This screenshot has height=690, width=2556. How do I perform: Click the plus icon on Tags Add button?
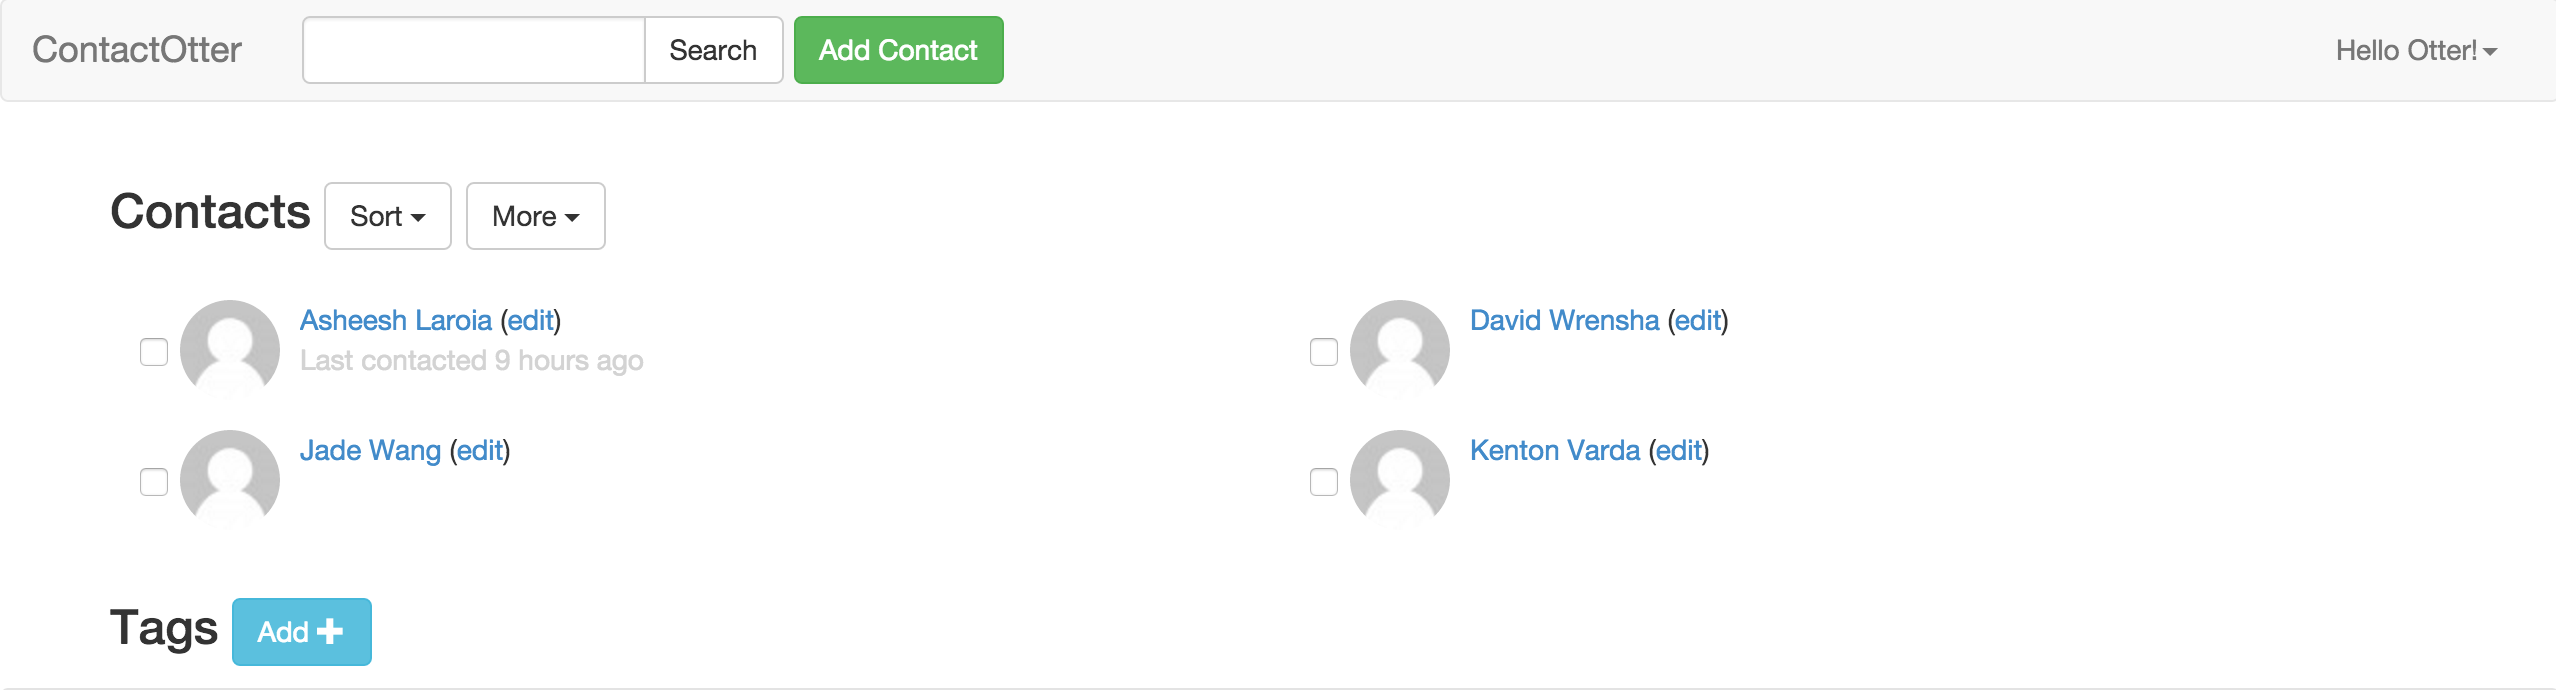click(330, 632)
